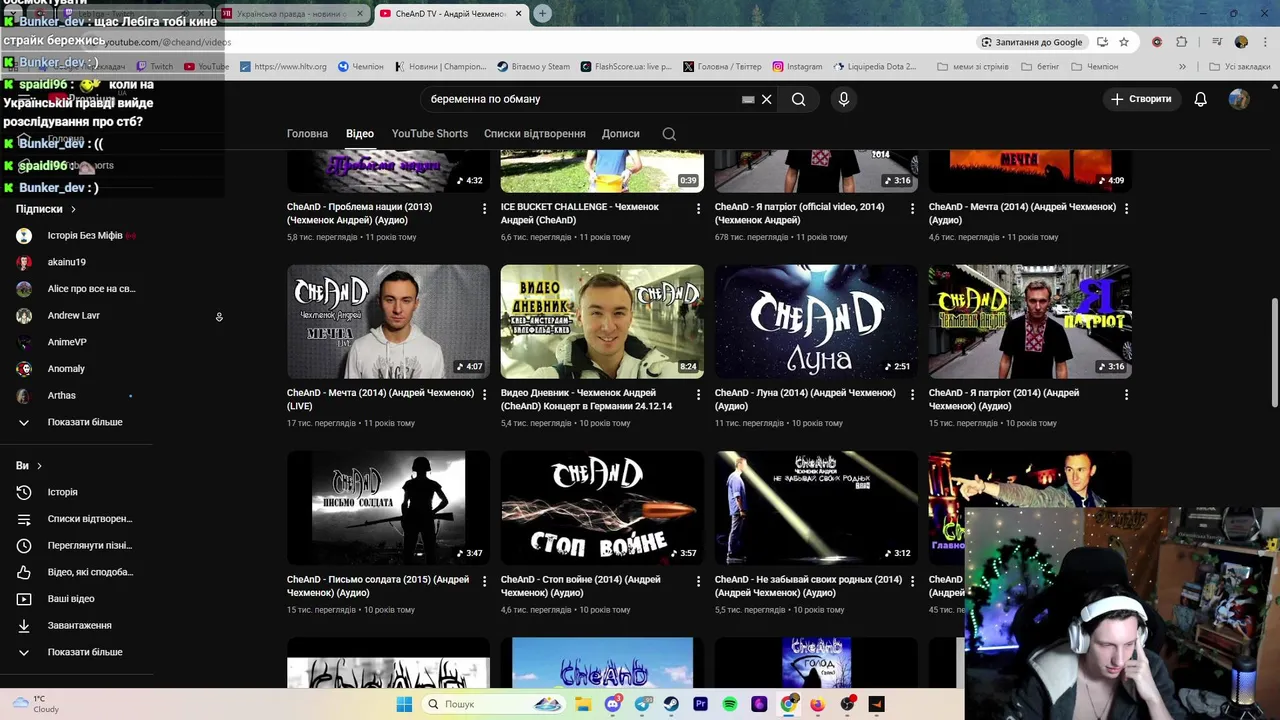Open Chrome extensions puzzle icon

click(x=1181, y=42)
